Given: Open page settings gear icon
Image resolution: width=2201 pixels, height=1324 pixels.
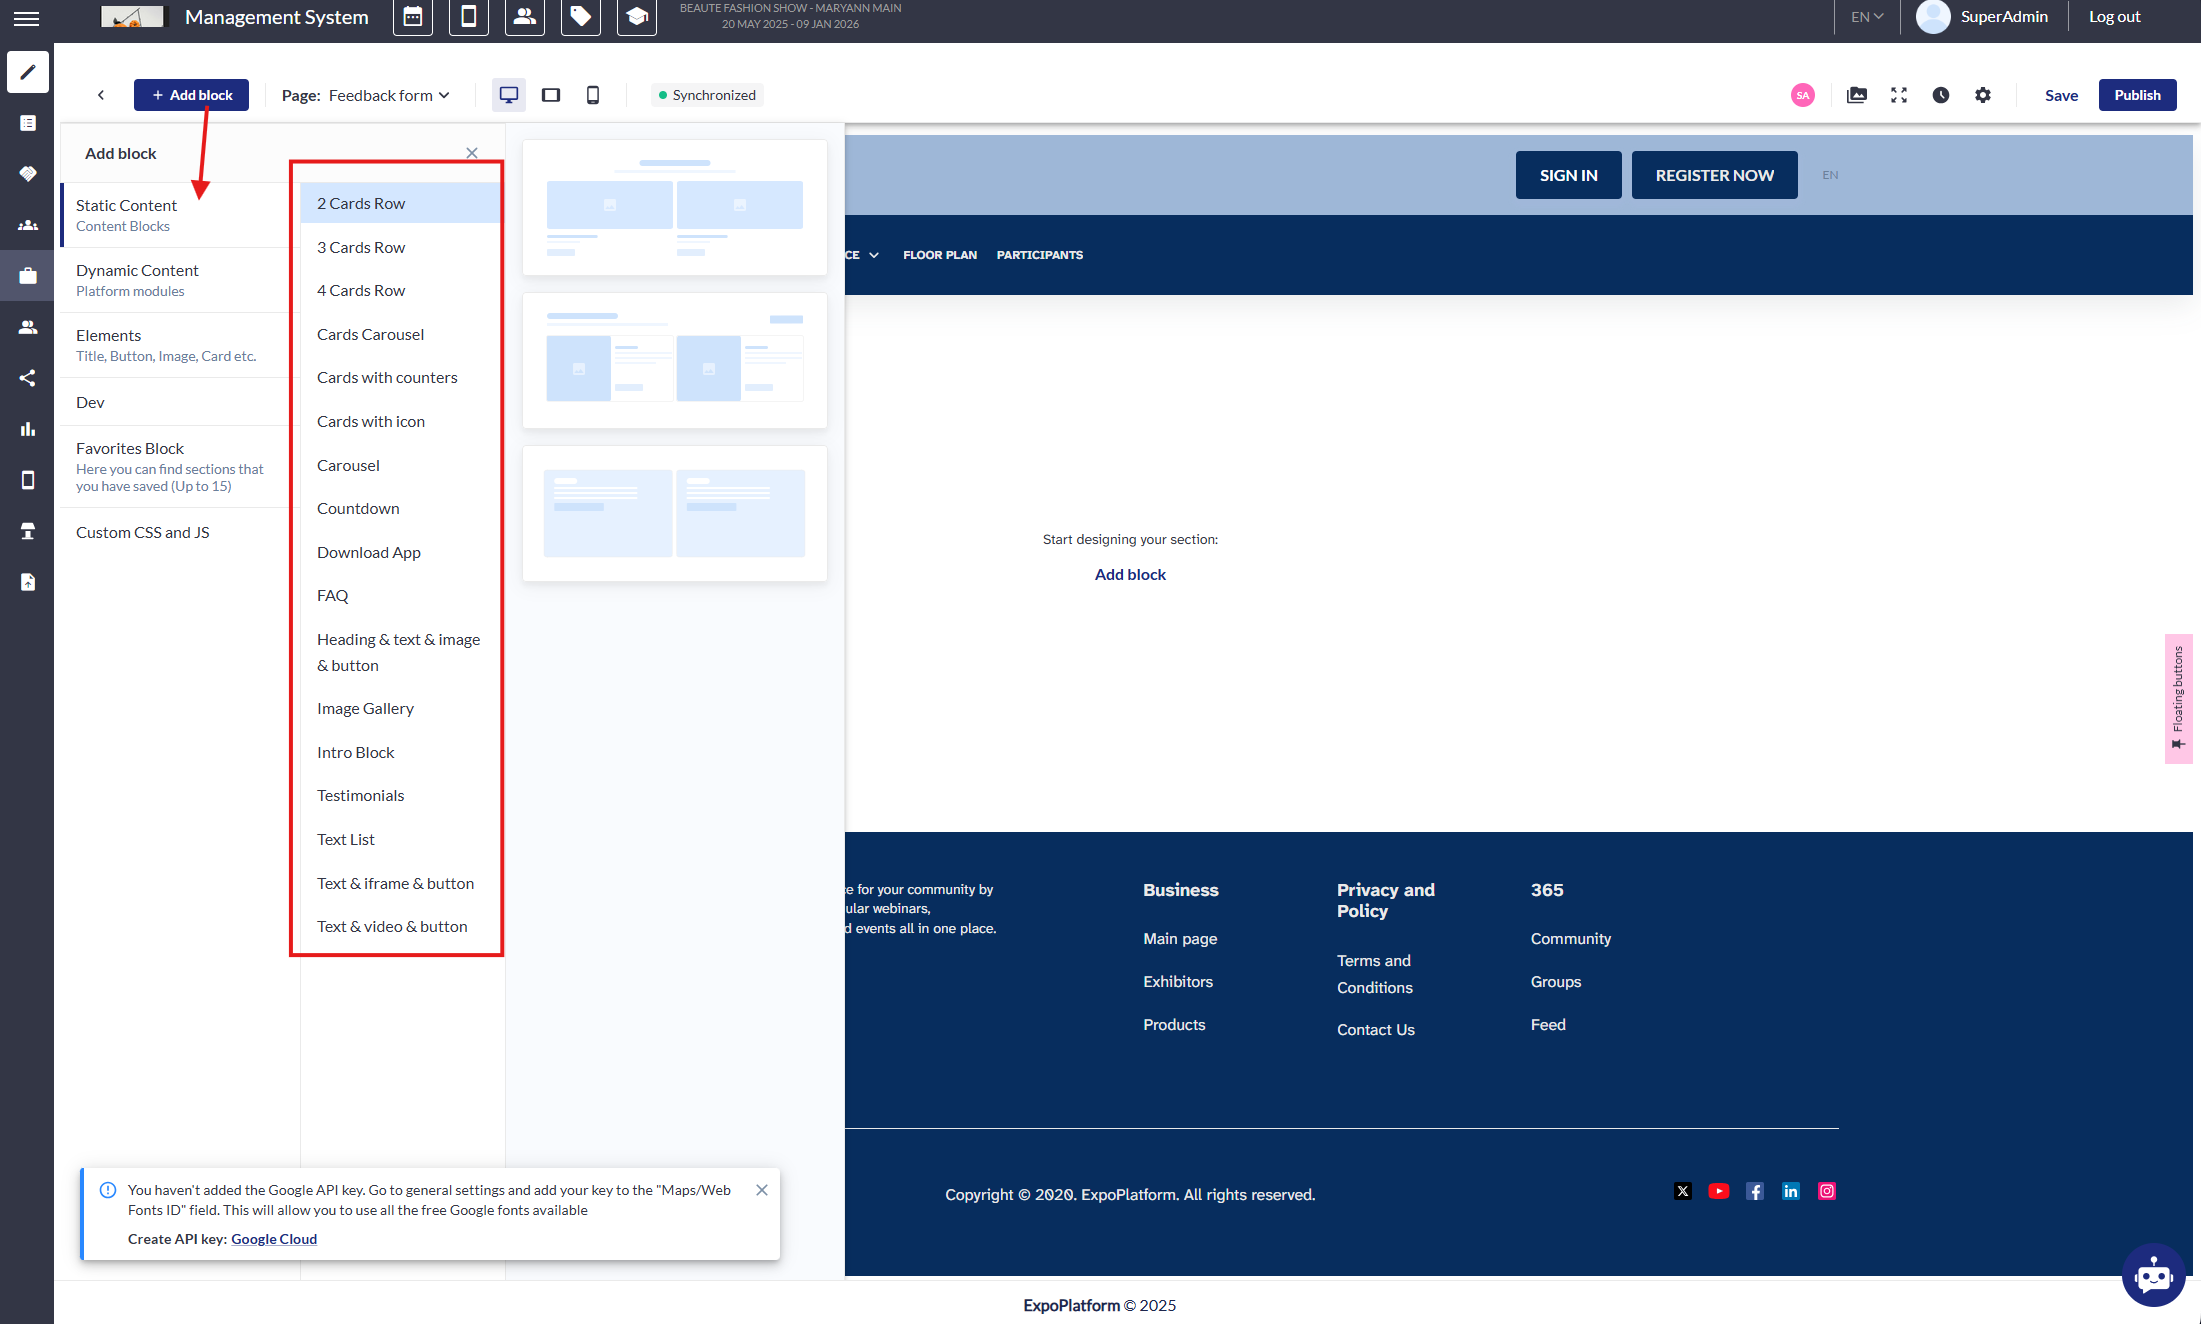Looking at the screenshot, I should click(1983, 95).
